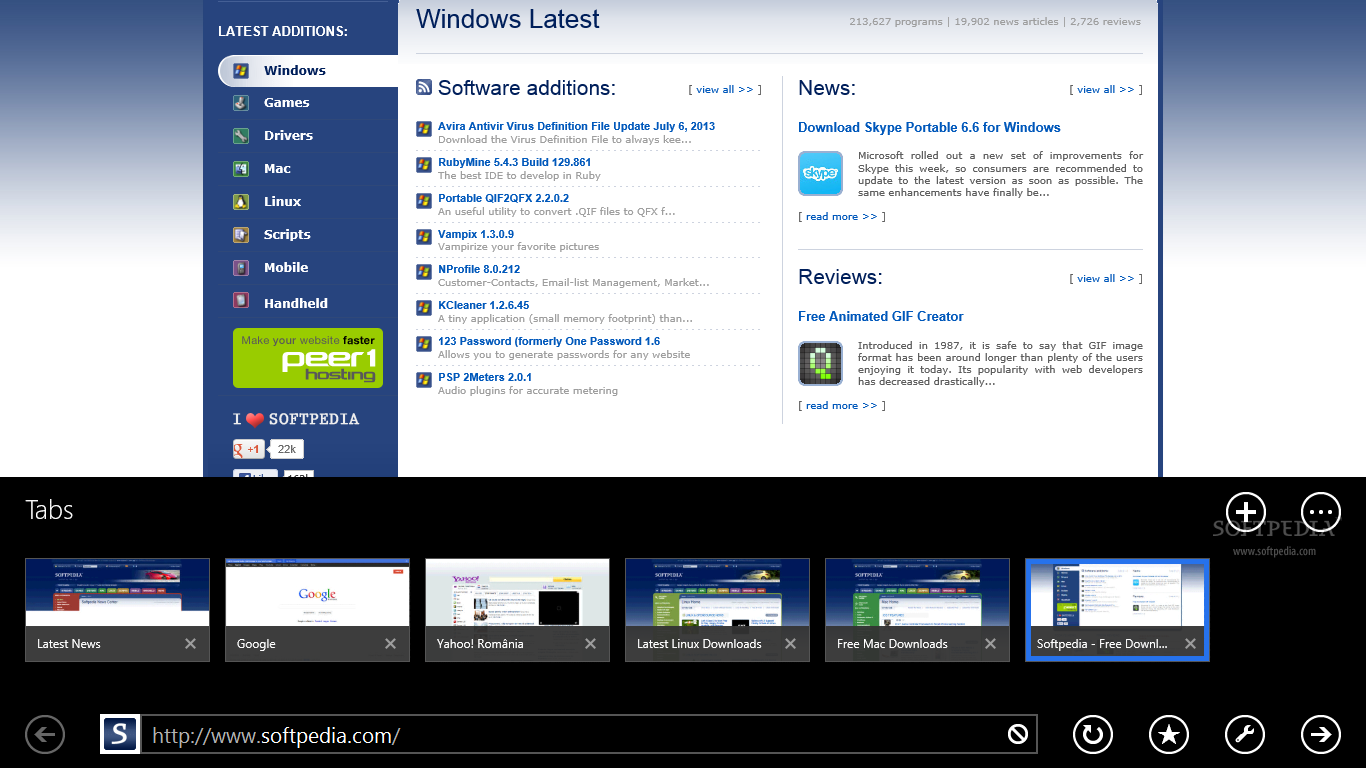Select Drivers in the sidebar list

point(288,135)
